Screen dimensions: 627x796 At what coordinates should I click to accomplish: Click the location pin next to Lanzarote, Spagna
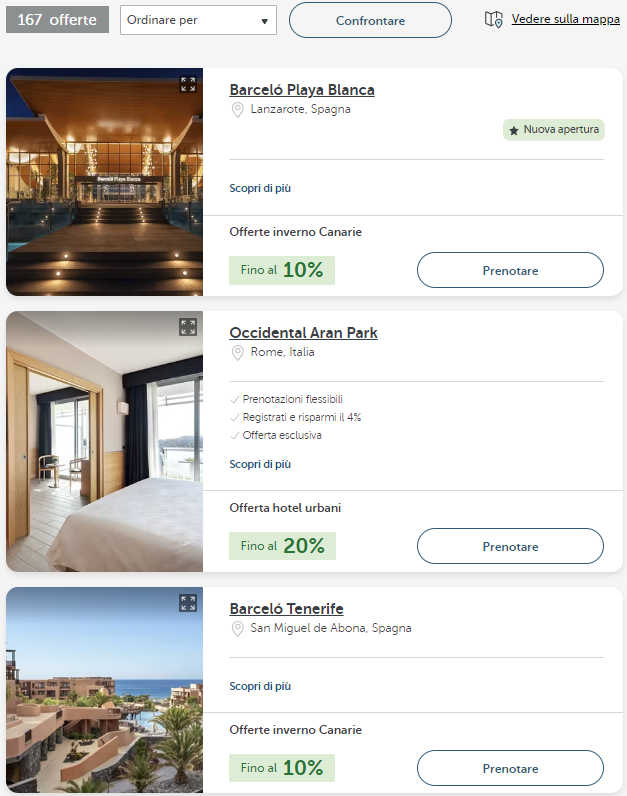pyautogui.click(x=238, y=110)
